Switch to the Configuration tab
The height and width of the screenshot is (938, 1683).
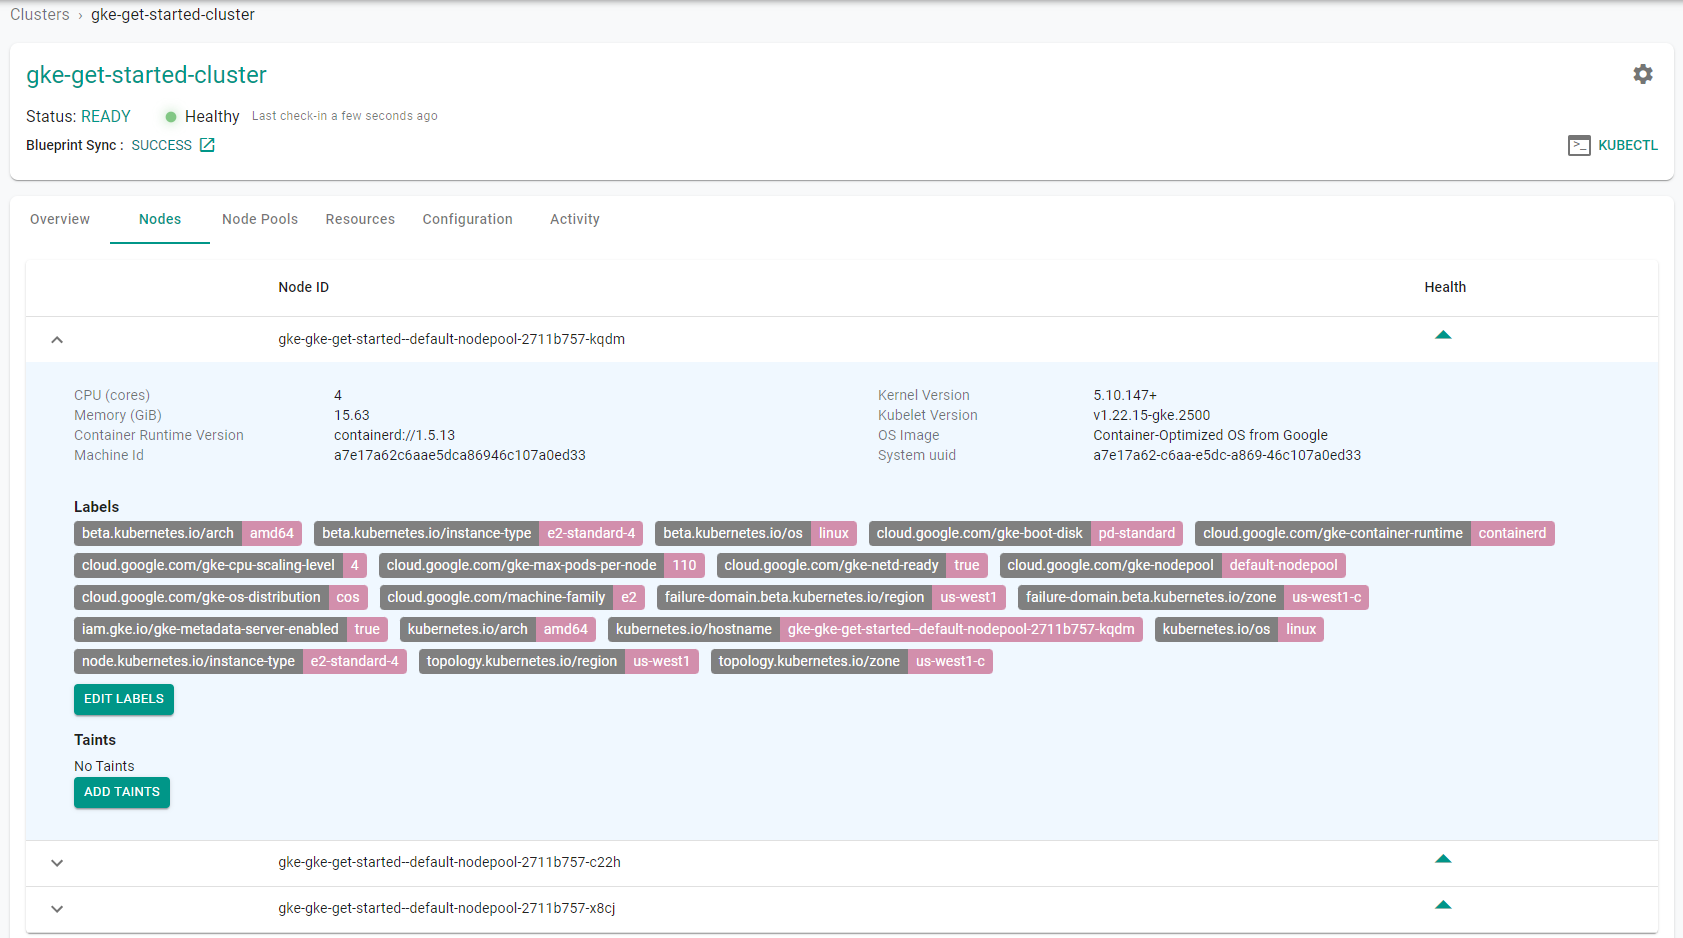pos(467,219)
